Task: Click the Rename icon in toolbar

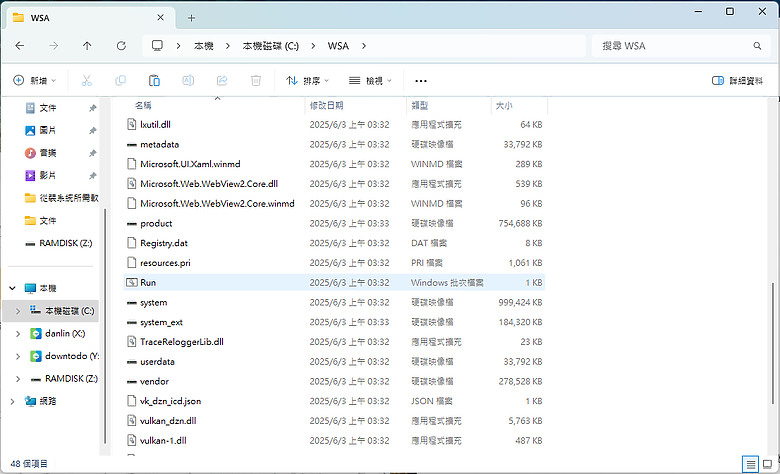Action: pos(188,81)
